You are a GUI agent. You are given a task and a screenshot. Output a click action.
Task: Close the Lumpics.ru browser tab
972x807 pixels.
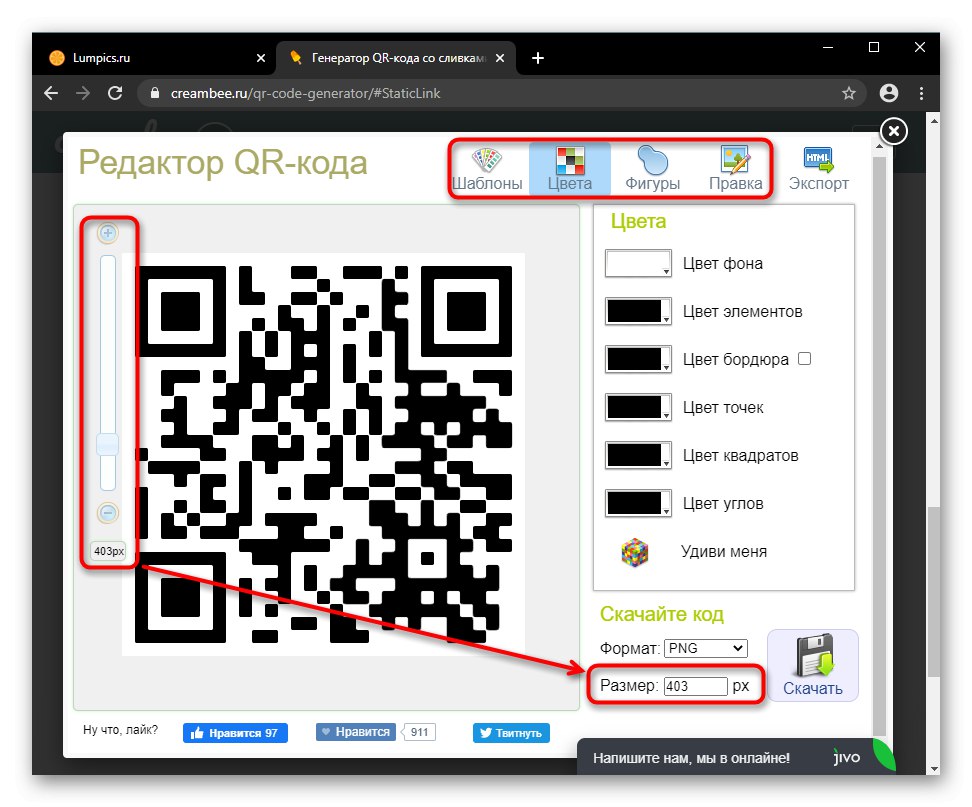tap(261, 58)
